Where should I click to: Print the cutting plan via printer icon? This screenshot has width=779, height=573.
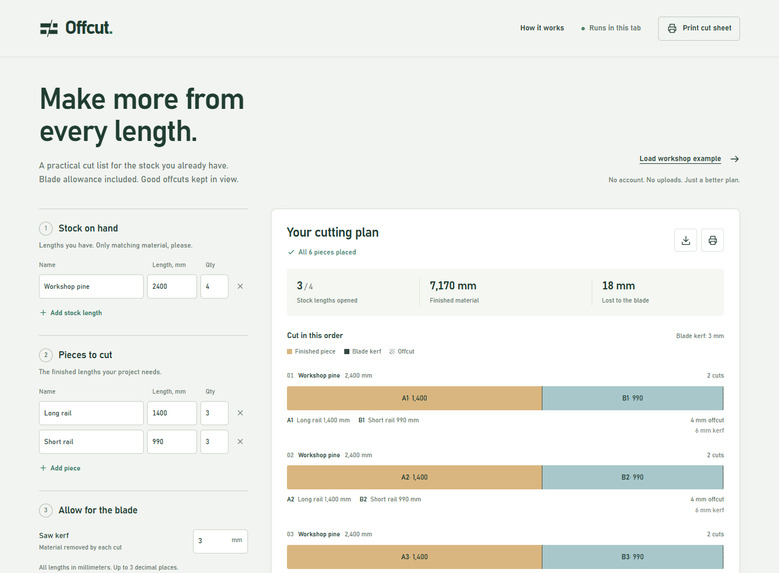point(712,241)
